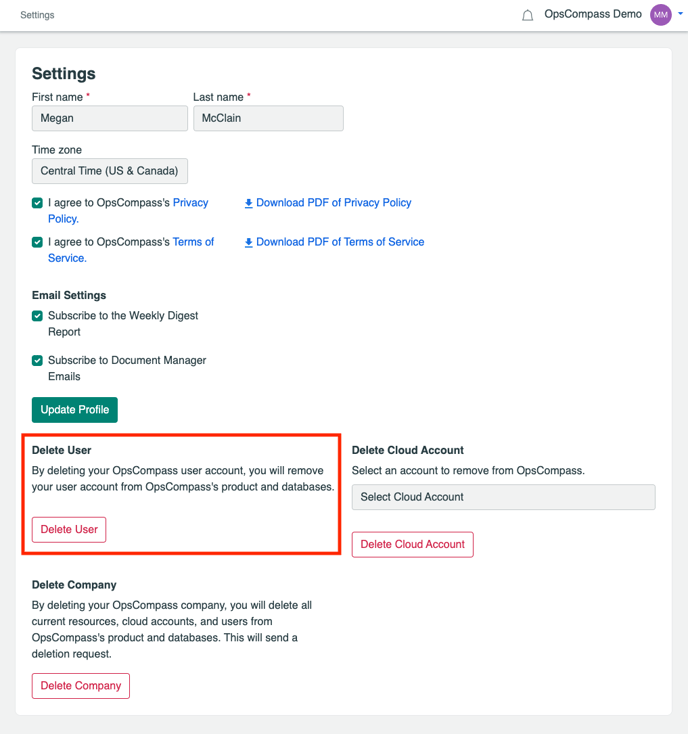688x734 pixels.
Task: Open the Select Cloud Account dropdown
Action: (504, 497)
